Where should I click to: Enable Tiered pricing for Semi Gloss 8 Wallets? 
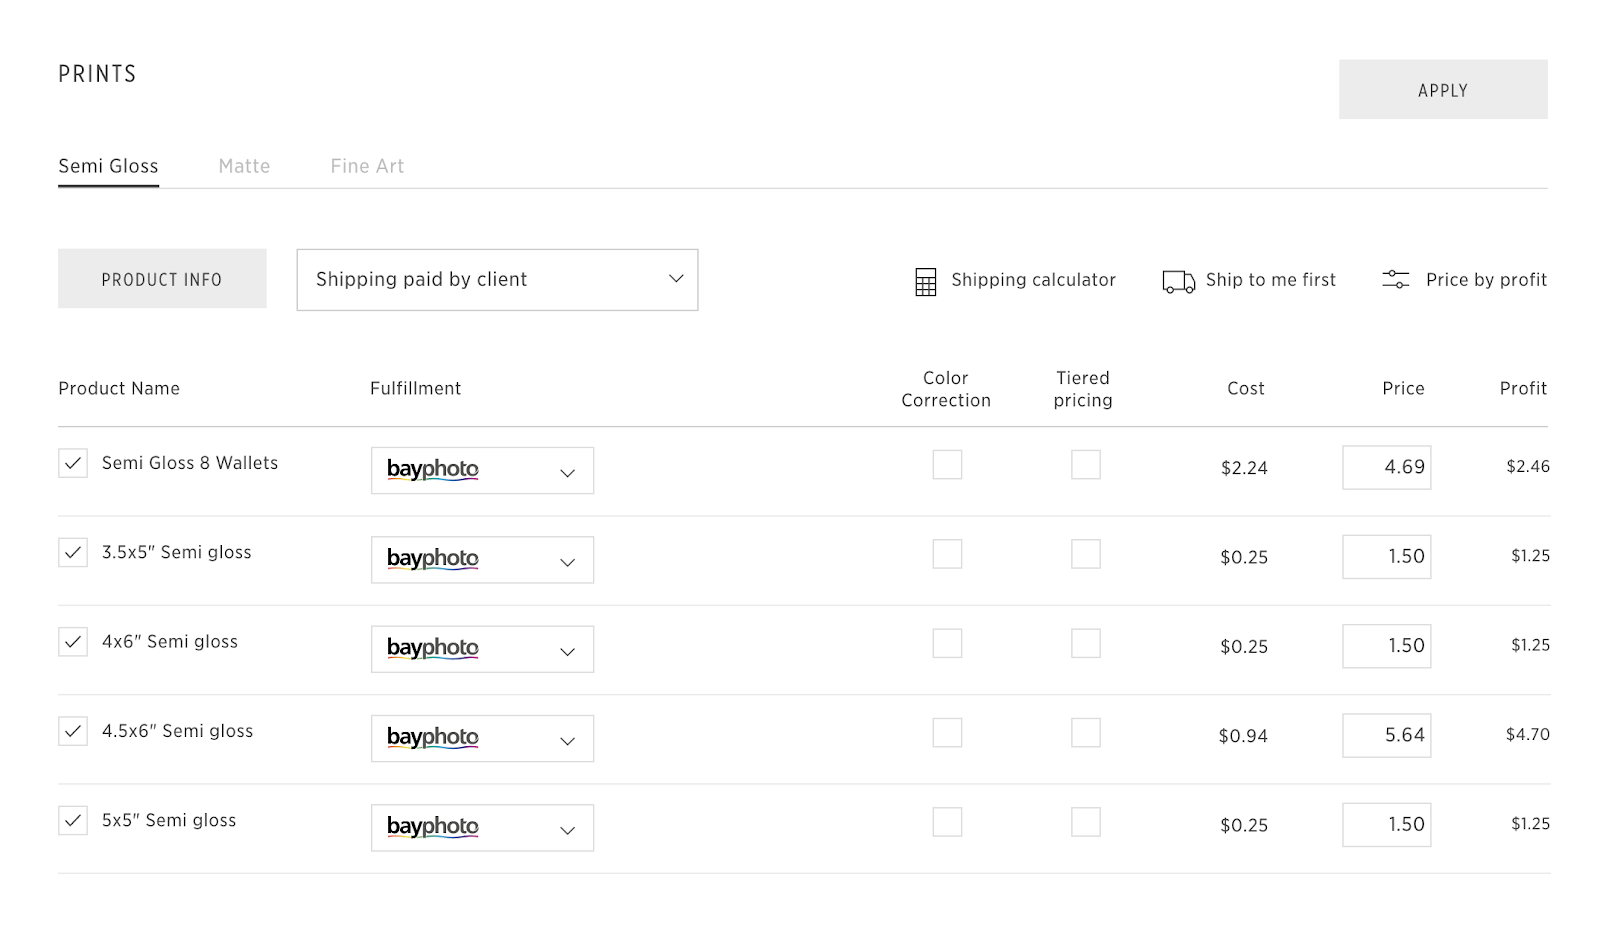[1085, 465]
